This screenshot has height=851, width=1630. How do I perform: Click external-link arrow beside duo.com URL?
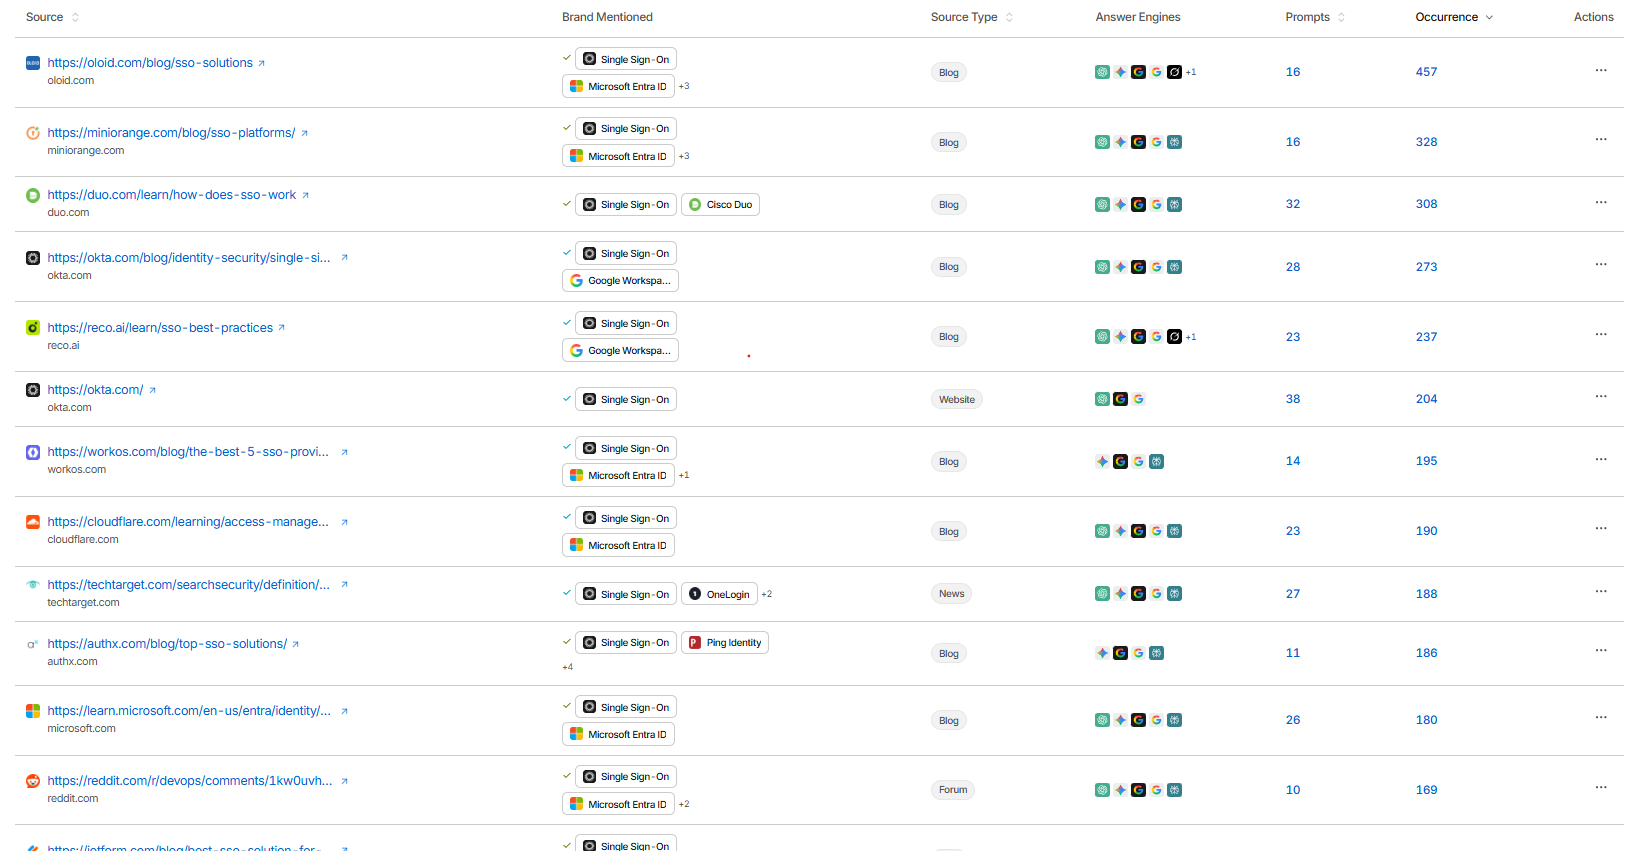(305, 195)
